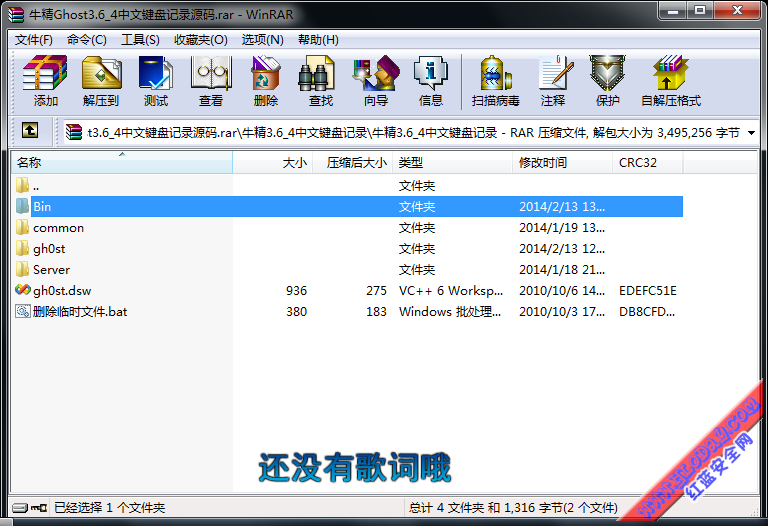
Task: Select the gh0st.dsw file icon
Action: pos(23,290)
